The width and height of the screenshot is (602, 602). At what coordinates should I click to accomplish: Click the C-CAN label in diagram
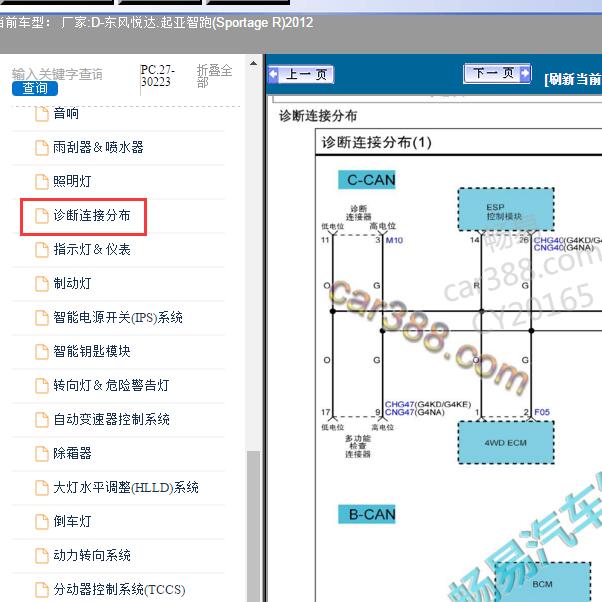pos(367,180)
